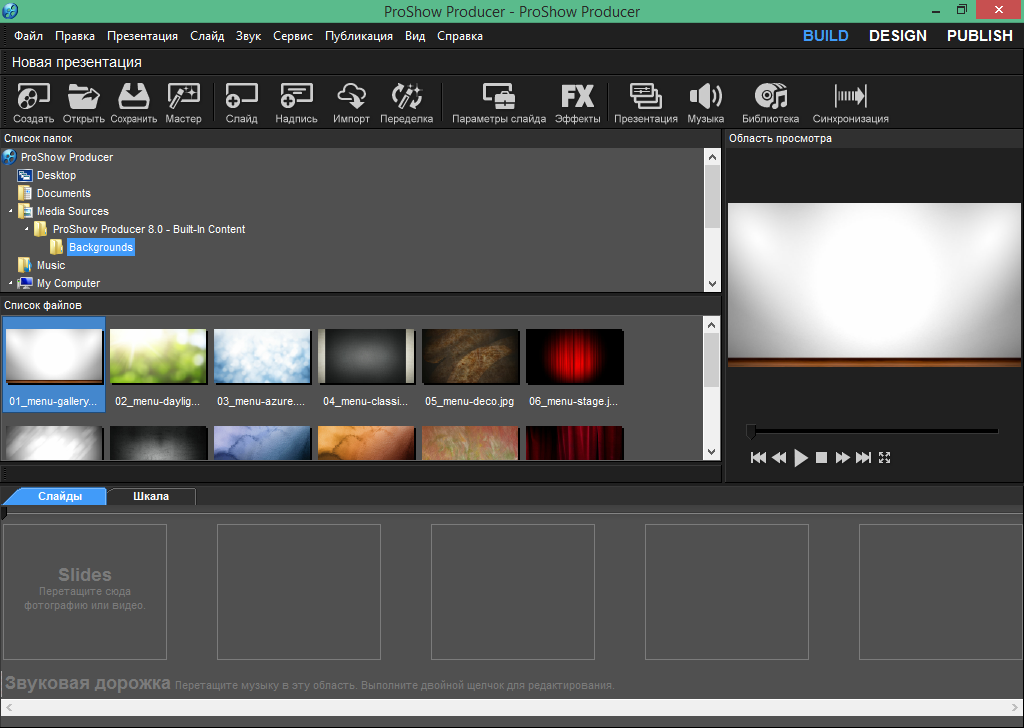
Task: Open the Слайд menu
Action: tap(207, 36)
